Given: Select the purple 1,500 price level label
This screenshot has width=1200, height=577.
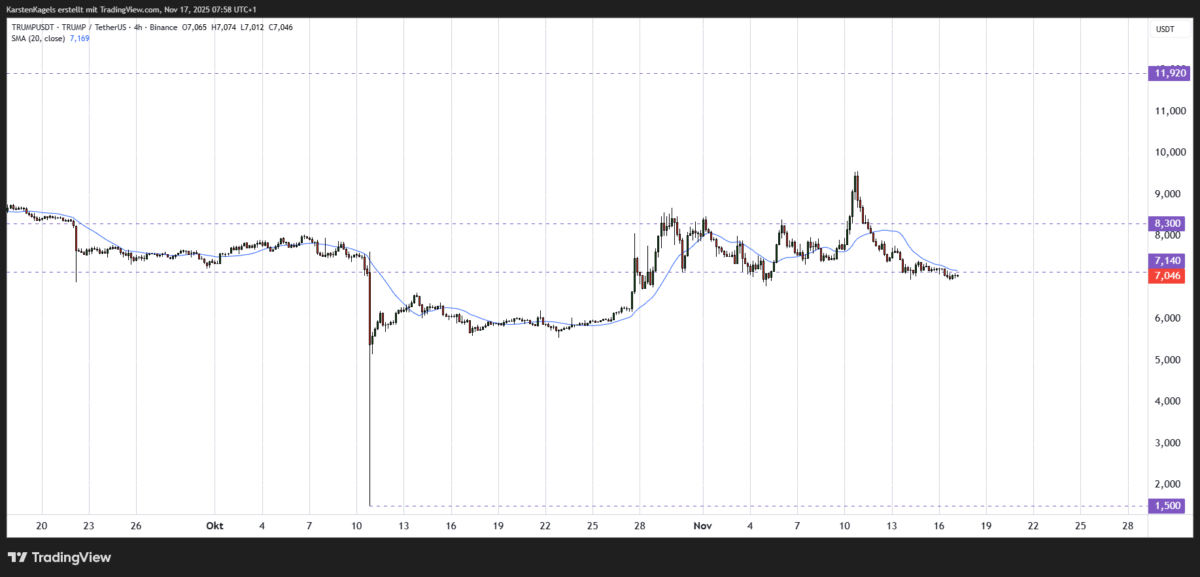Looking at the screenshot, I should 1166,503.
